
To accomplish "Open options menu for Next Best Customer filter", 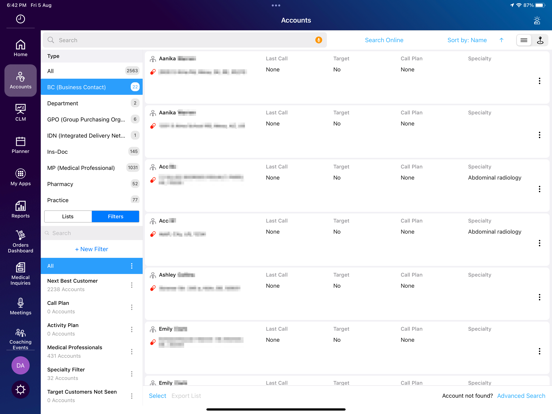I will pos(132,285).
